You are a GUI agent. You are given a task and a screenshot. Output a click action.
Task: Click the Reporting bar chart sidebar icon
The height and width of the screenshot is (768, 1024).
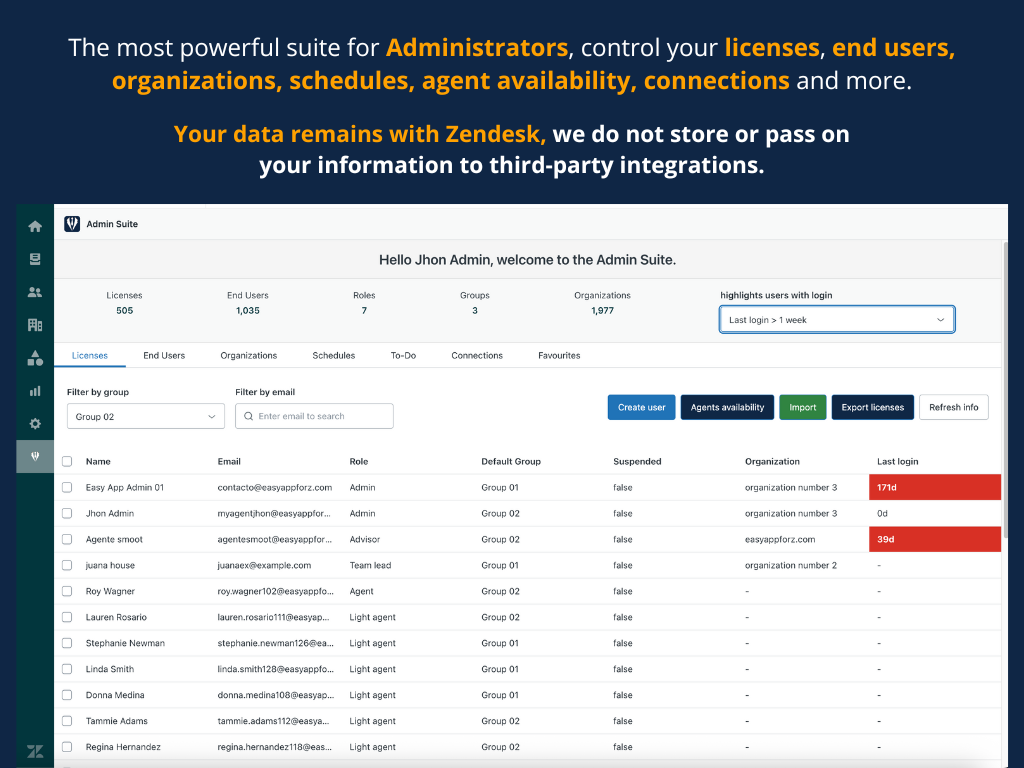click(x=35, y=391)
